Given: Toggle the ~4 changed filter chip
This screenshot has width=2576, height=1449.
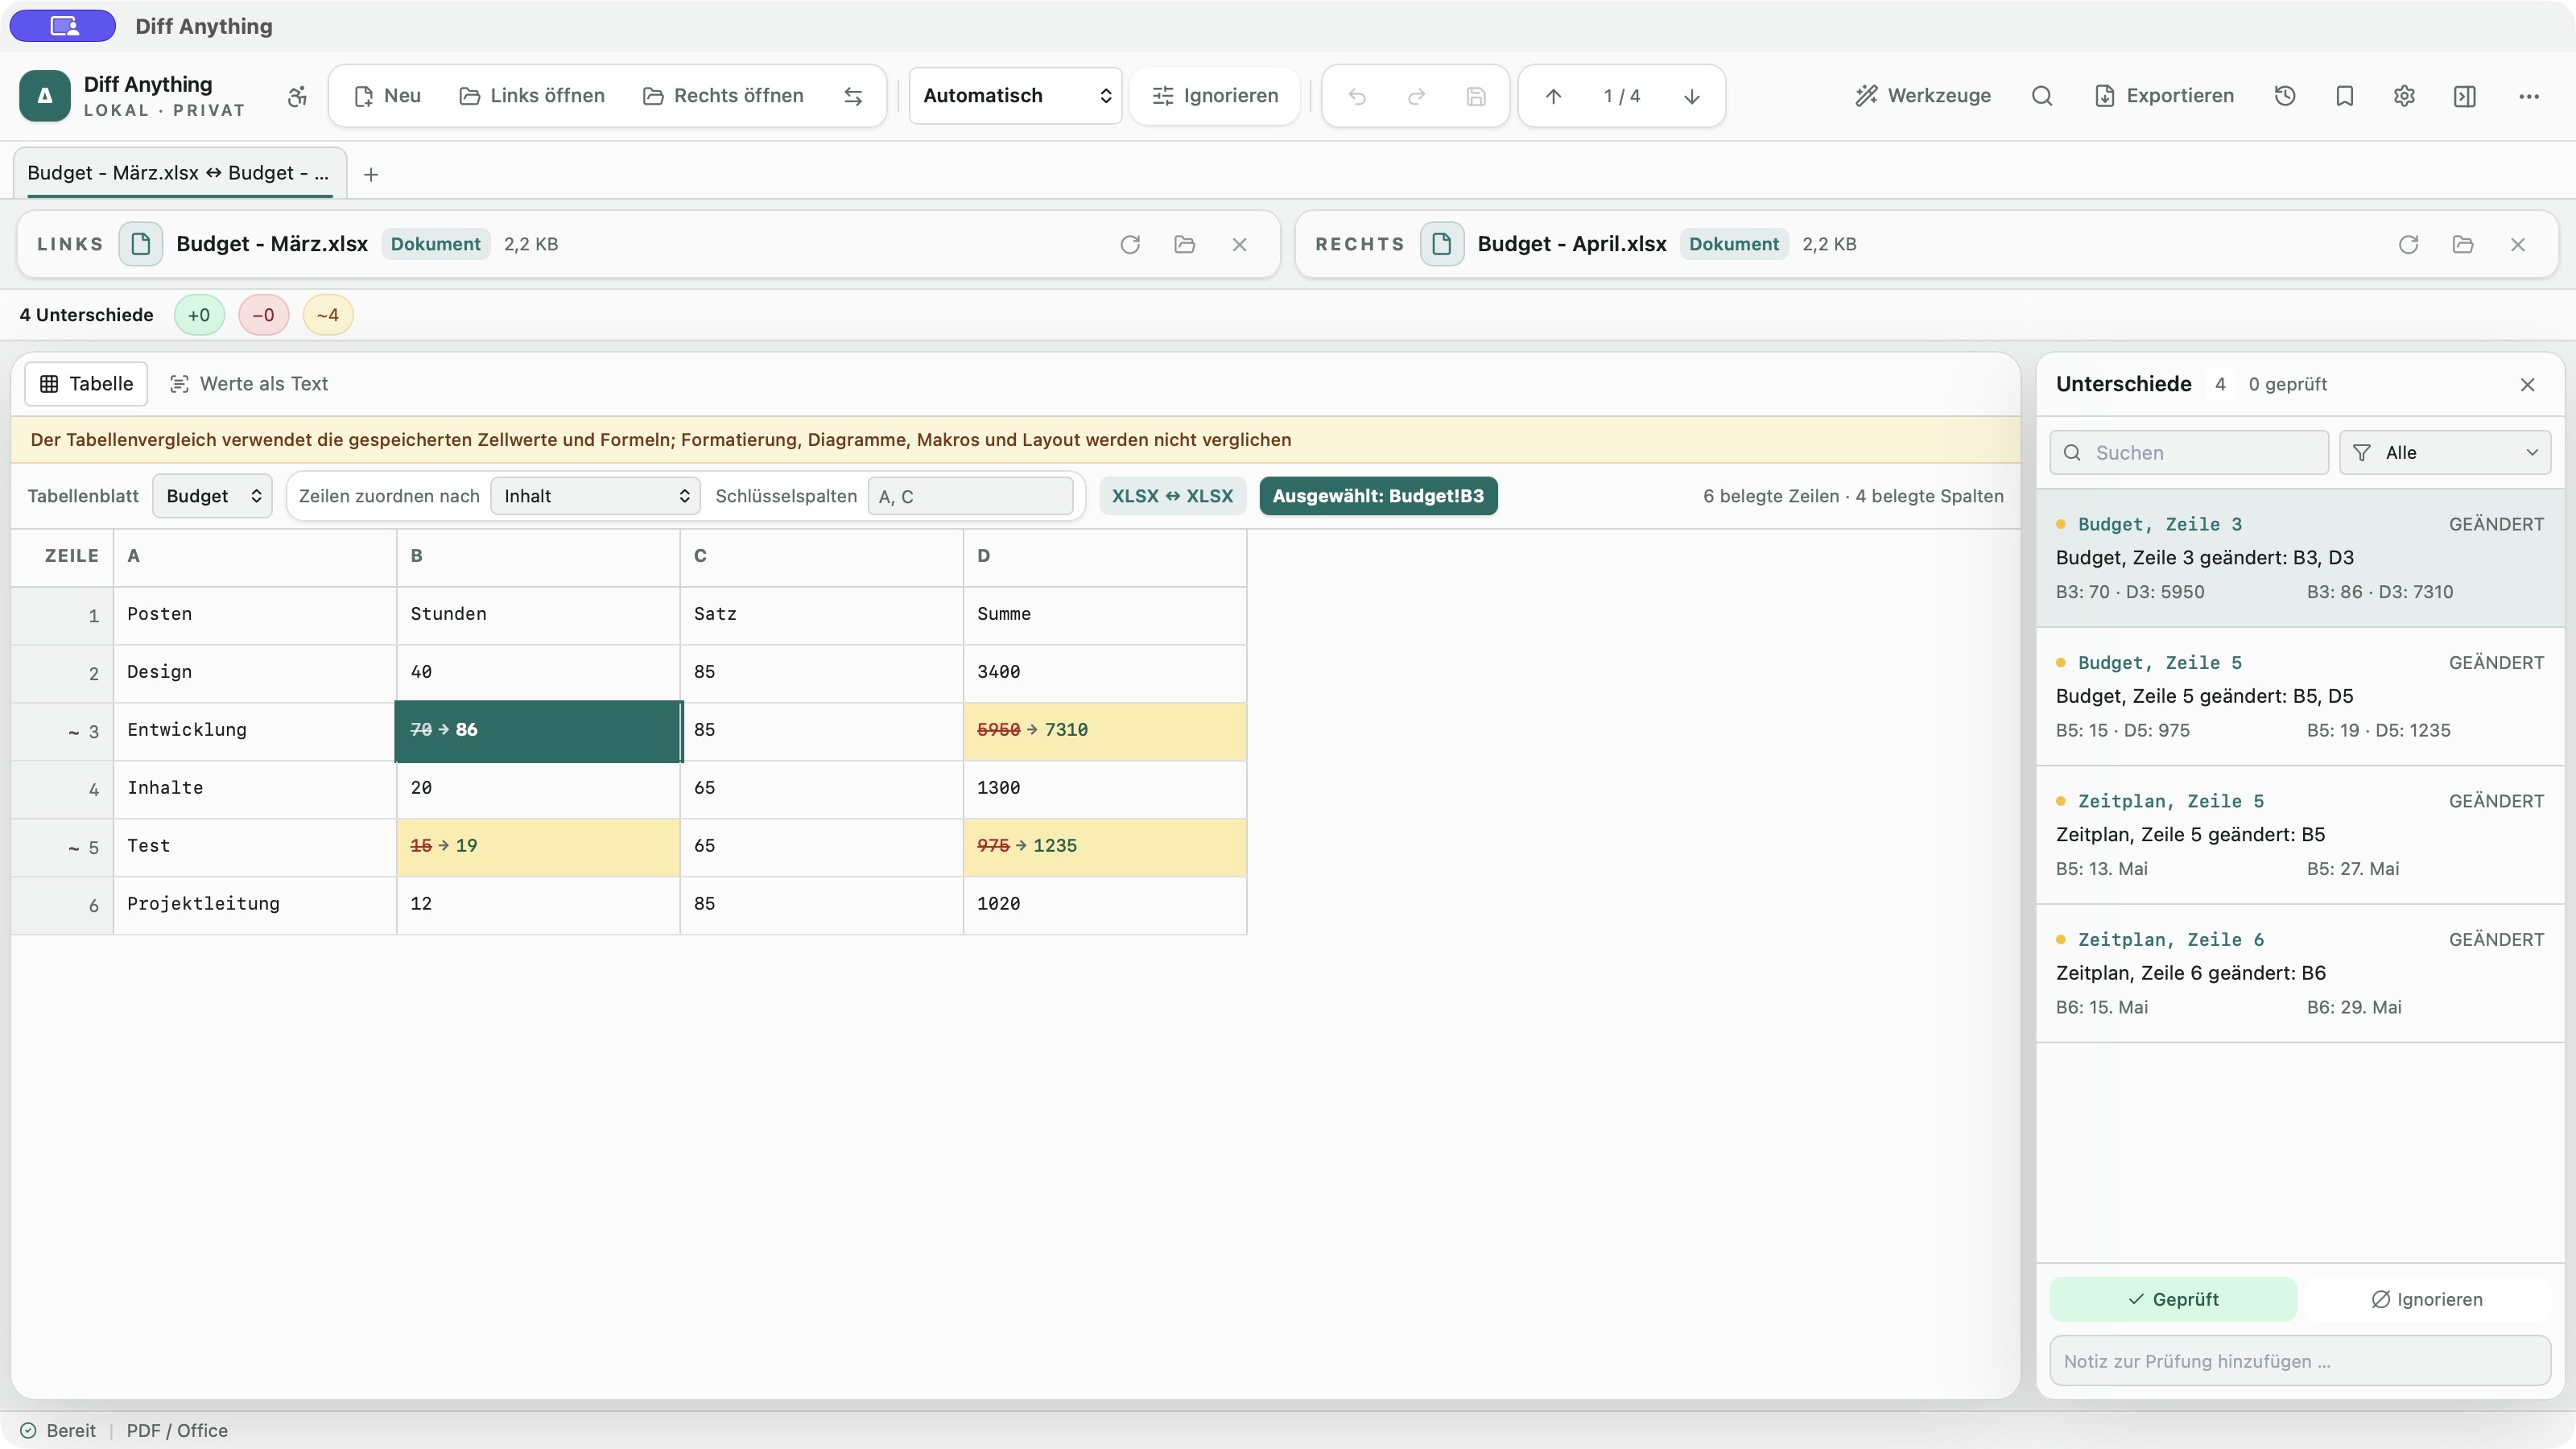Looking at the screenshot, I should coord(328,315).
